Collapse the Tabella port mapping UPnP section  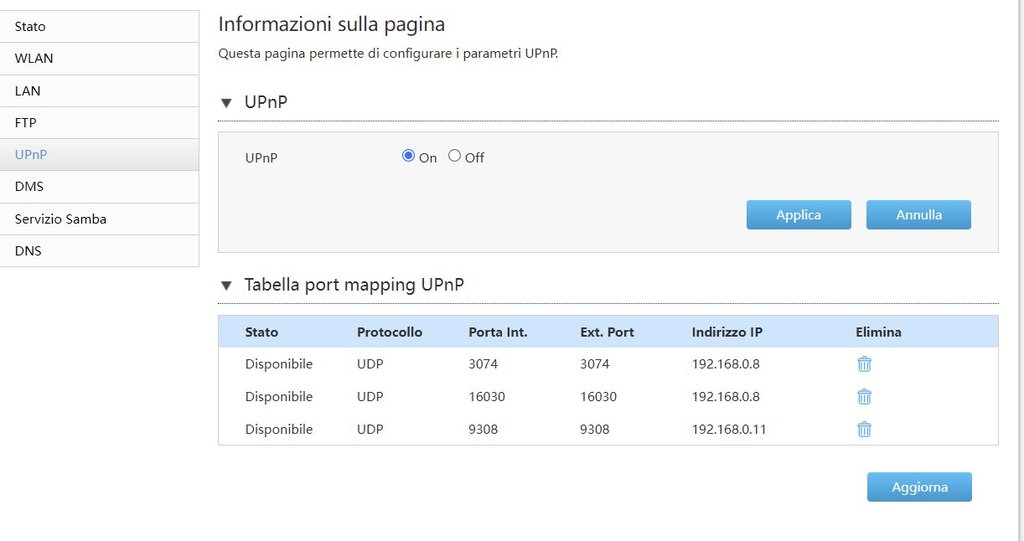click(x=226, y=285)
